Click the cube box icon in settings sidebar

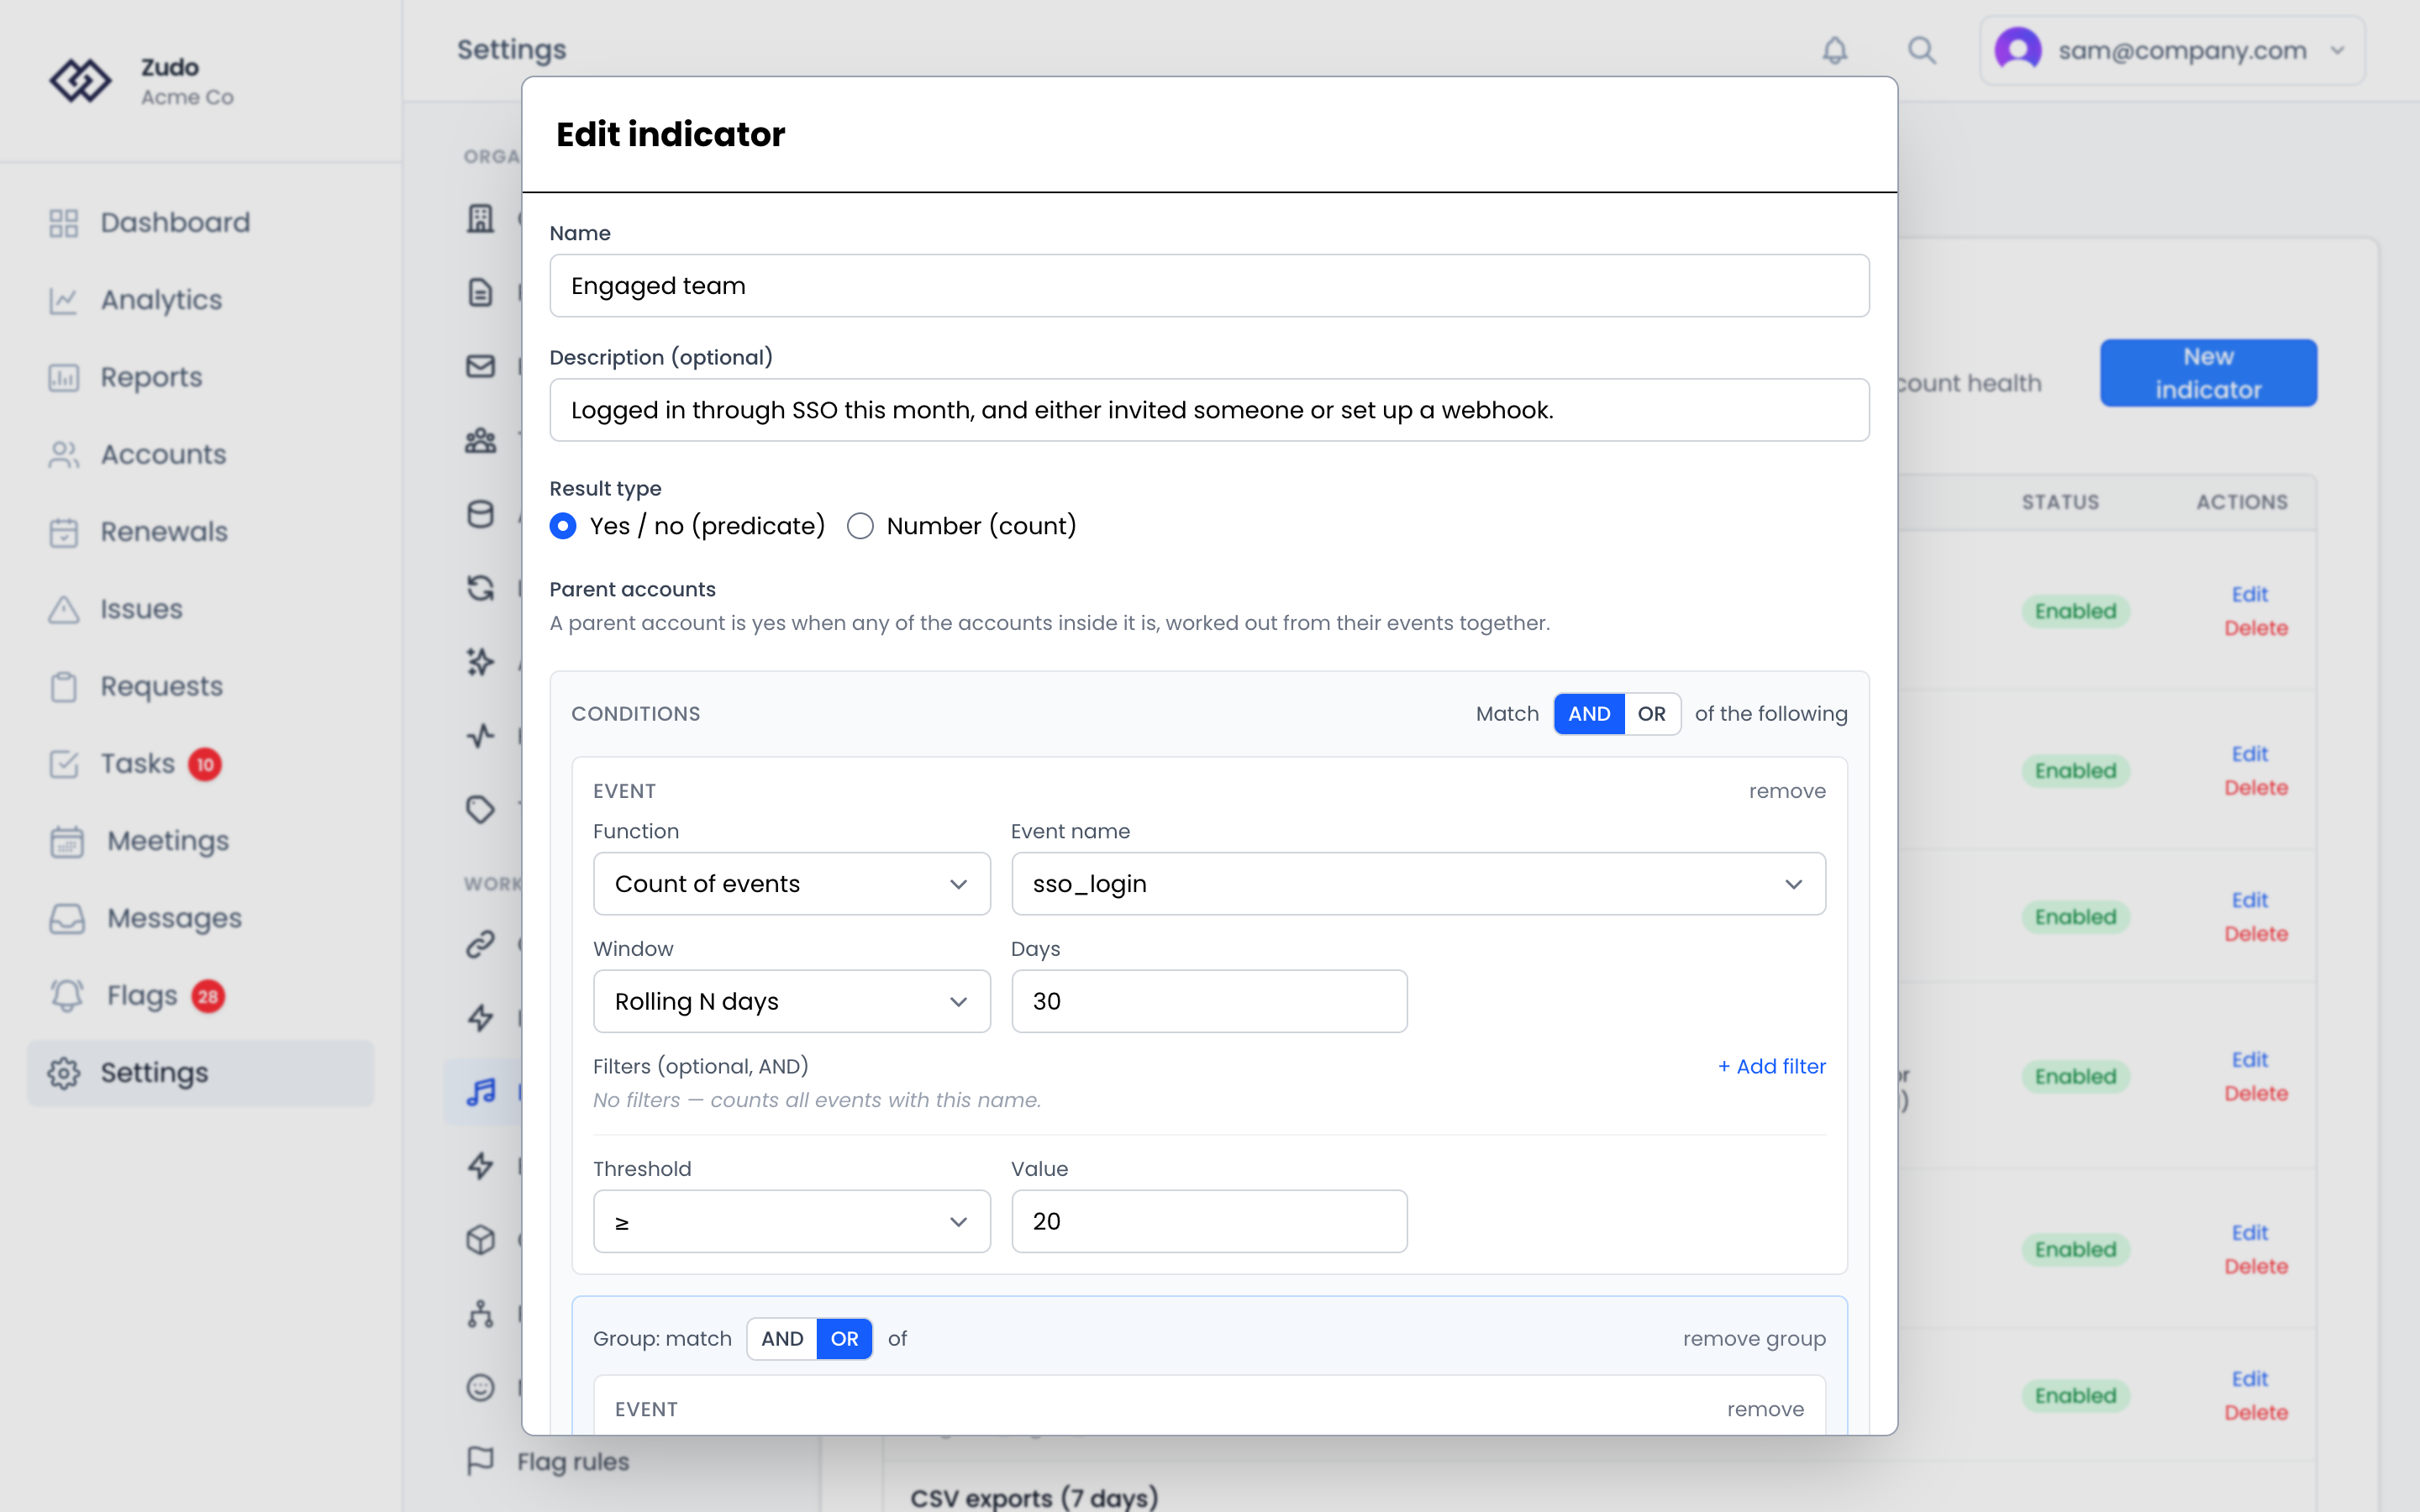point(481,1240)
